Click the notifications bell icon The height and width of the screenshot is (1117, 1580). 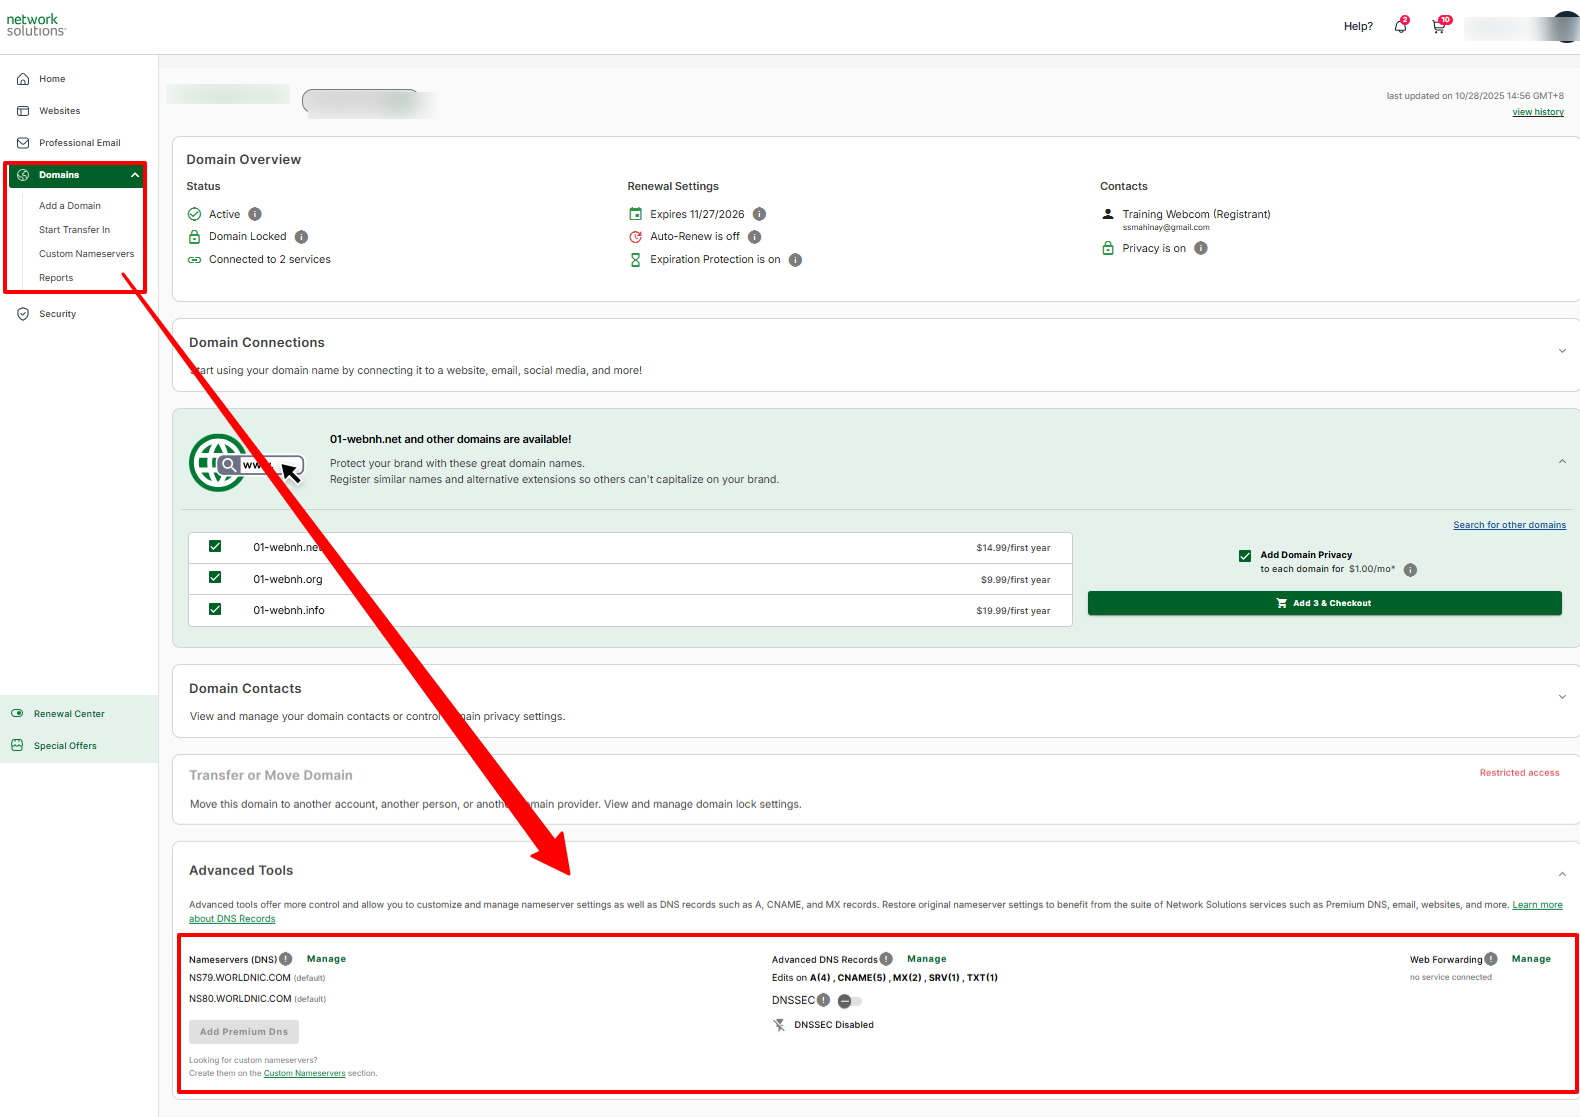[1400, 27]
